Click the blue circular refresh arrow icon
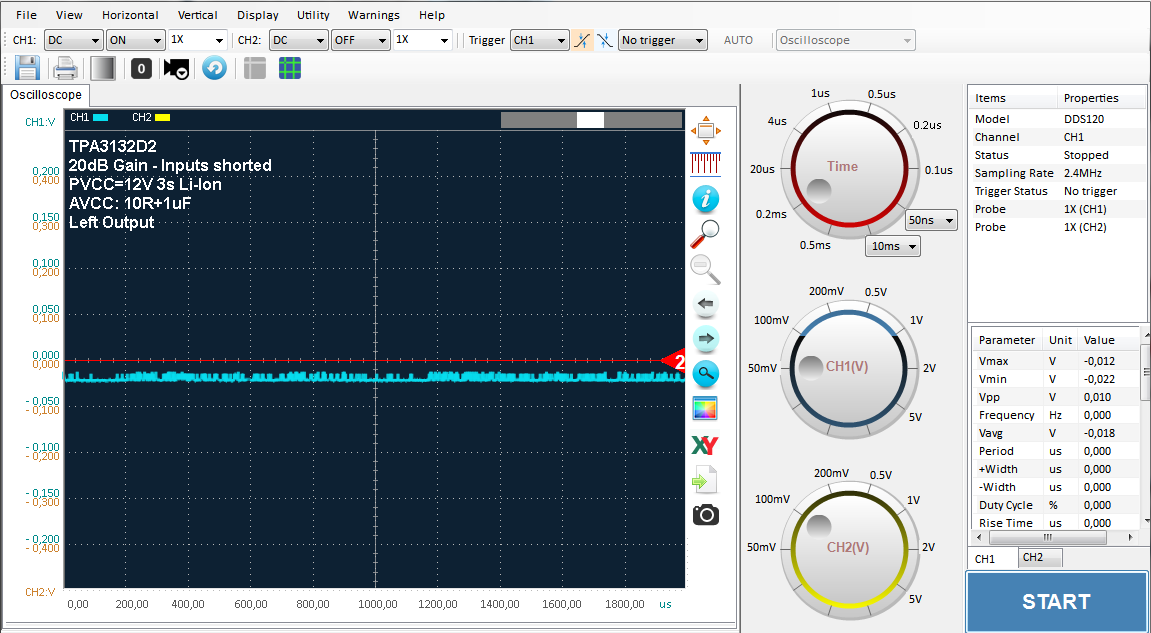The width and height of the screenshot is (1151, 633). 214,68
